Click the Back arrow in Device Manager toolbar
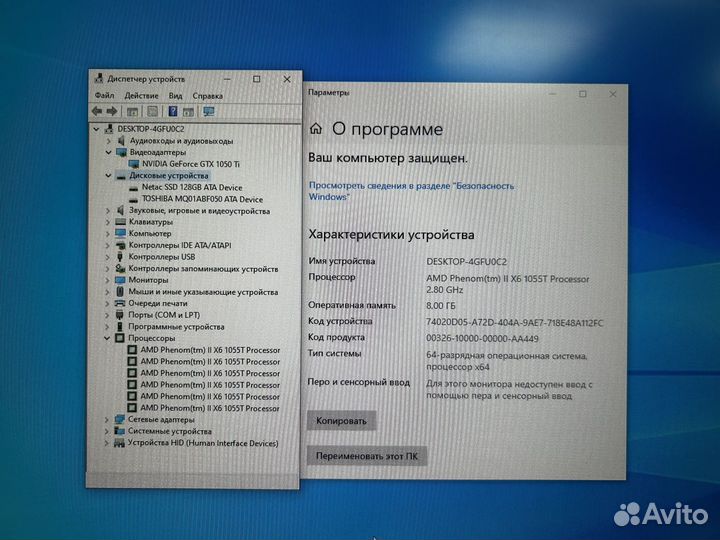 click(97, 111)
